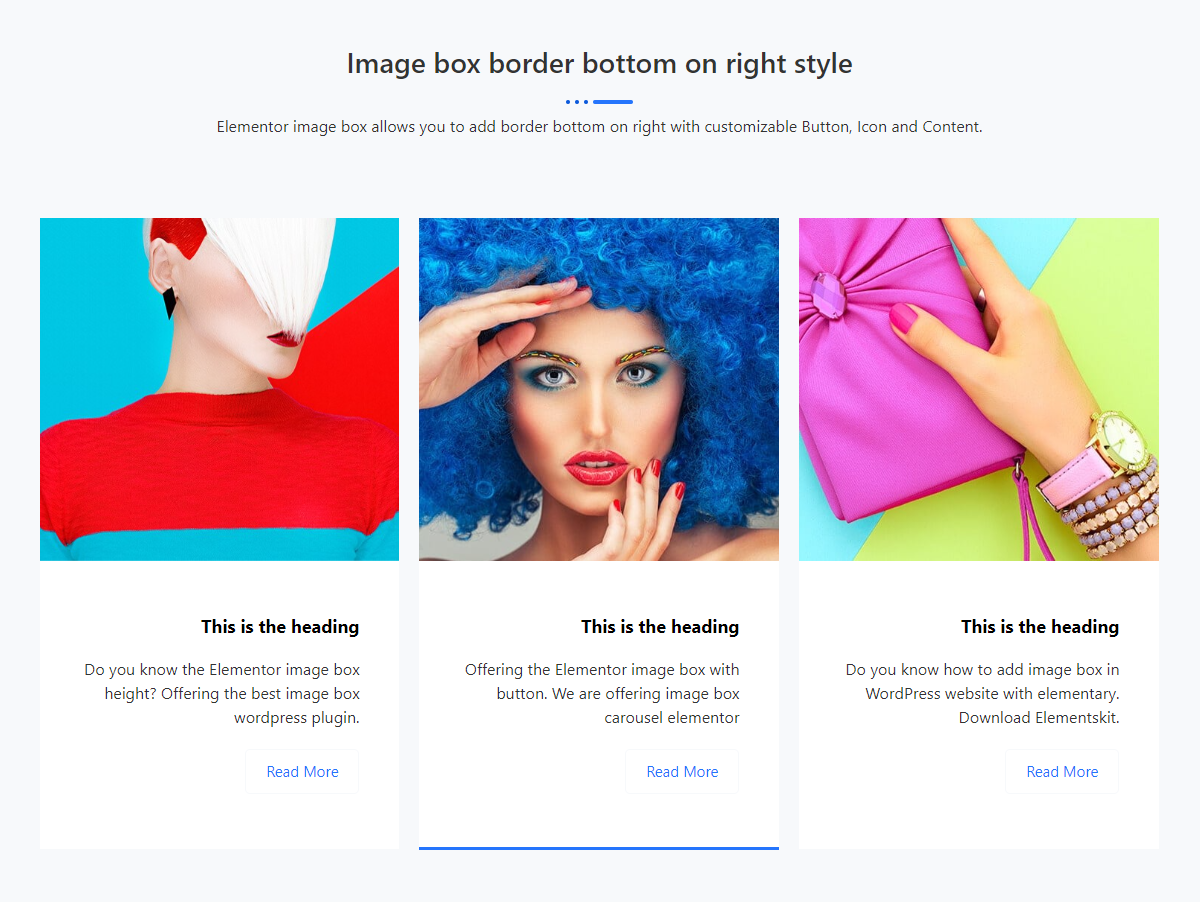Viewport: 1200px width, 902px height.
Task: Click Read More in the first card
Action: (x=302, y=772)
